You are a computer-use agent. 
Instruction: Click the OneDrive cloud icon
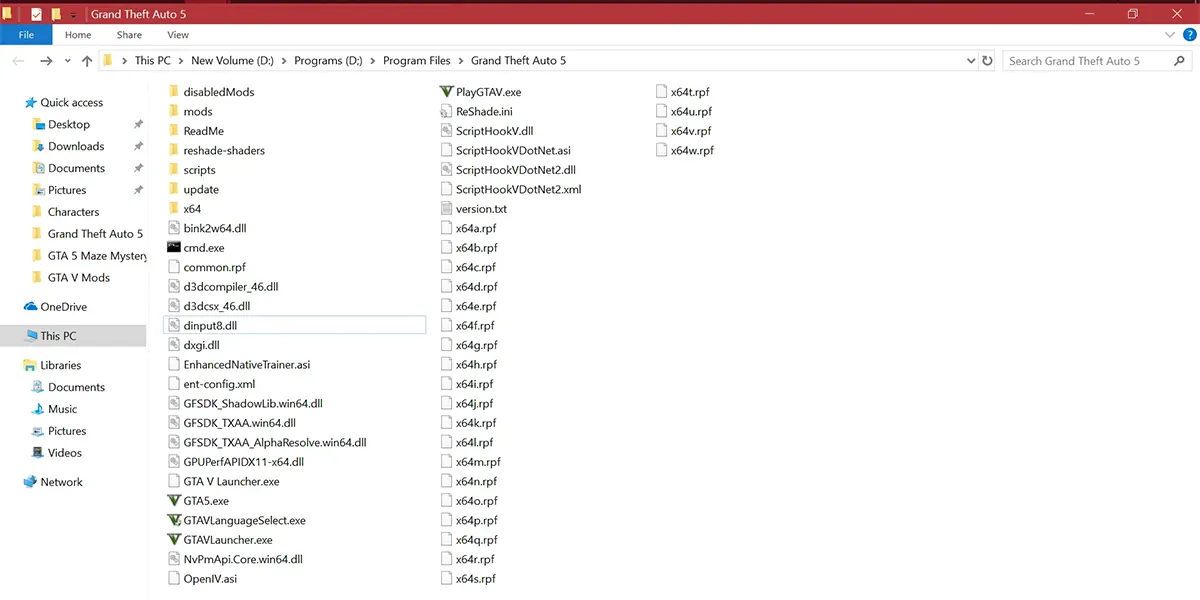coord(31,307)
